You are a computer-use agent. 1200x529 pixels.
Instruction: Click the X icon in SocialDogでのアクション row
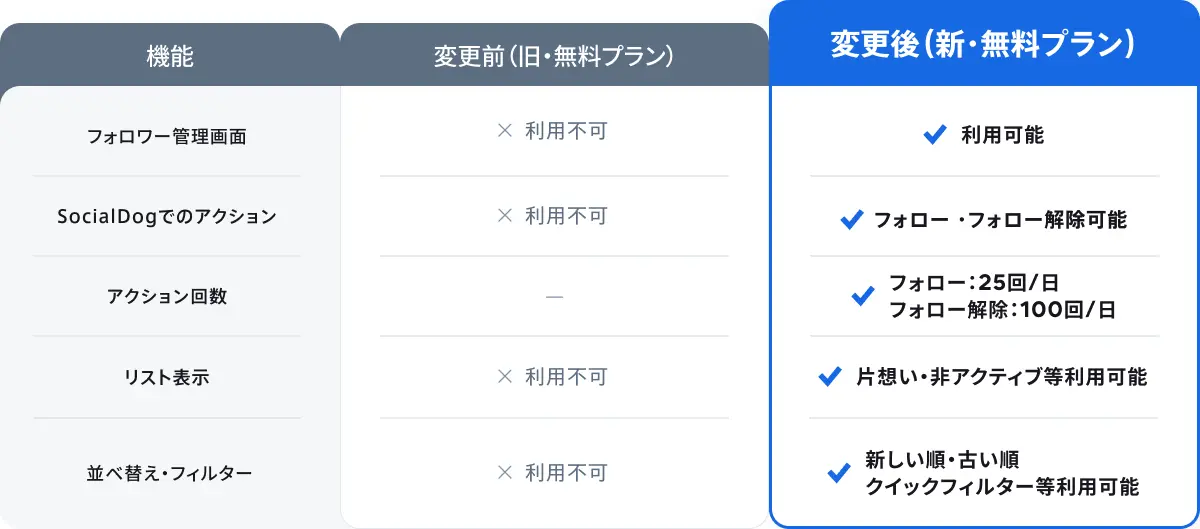[505, 216]
